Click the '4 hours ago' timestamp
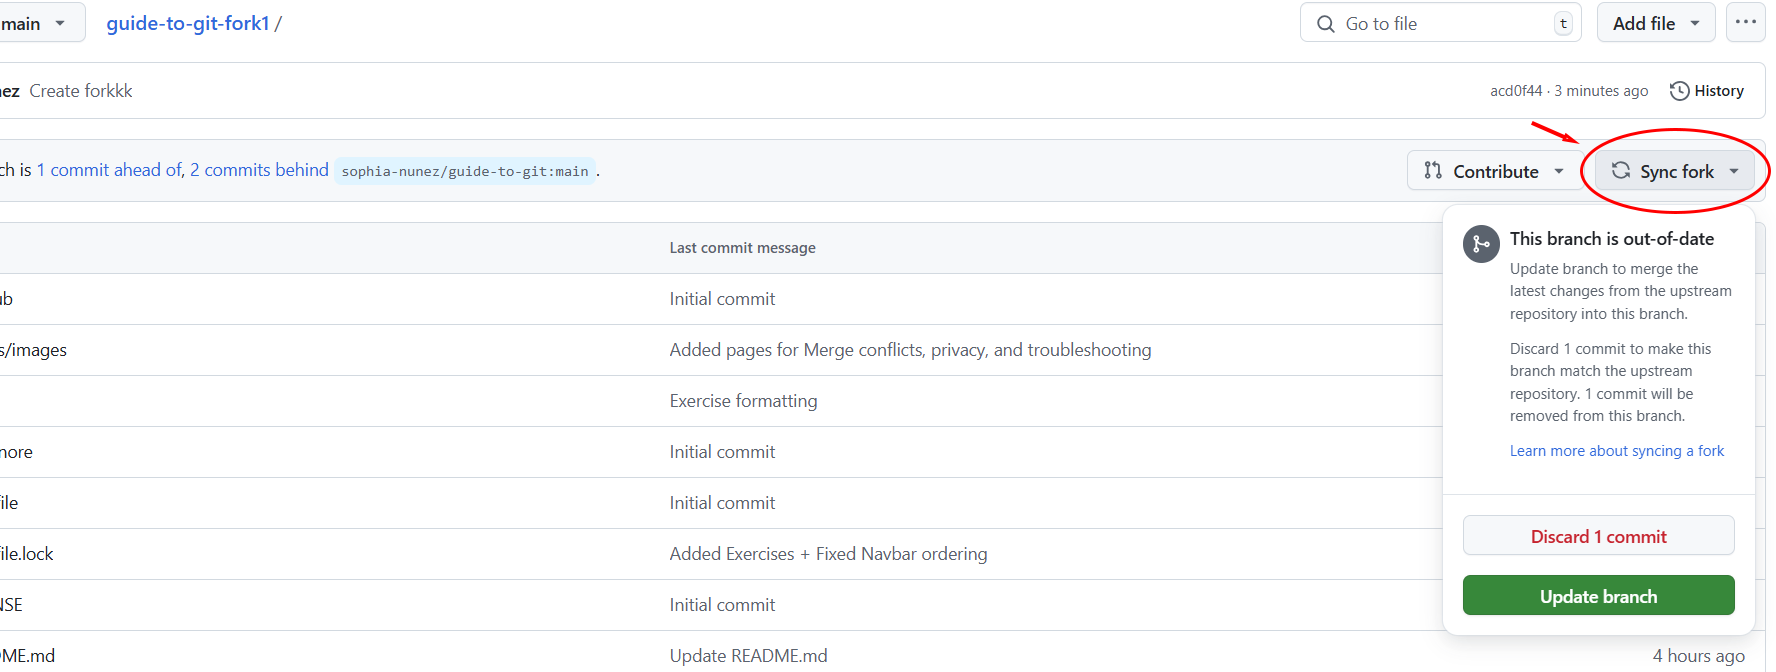This screenshot has height=672, width=1776. [x=1698, y=656]
